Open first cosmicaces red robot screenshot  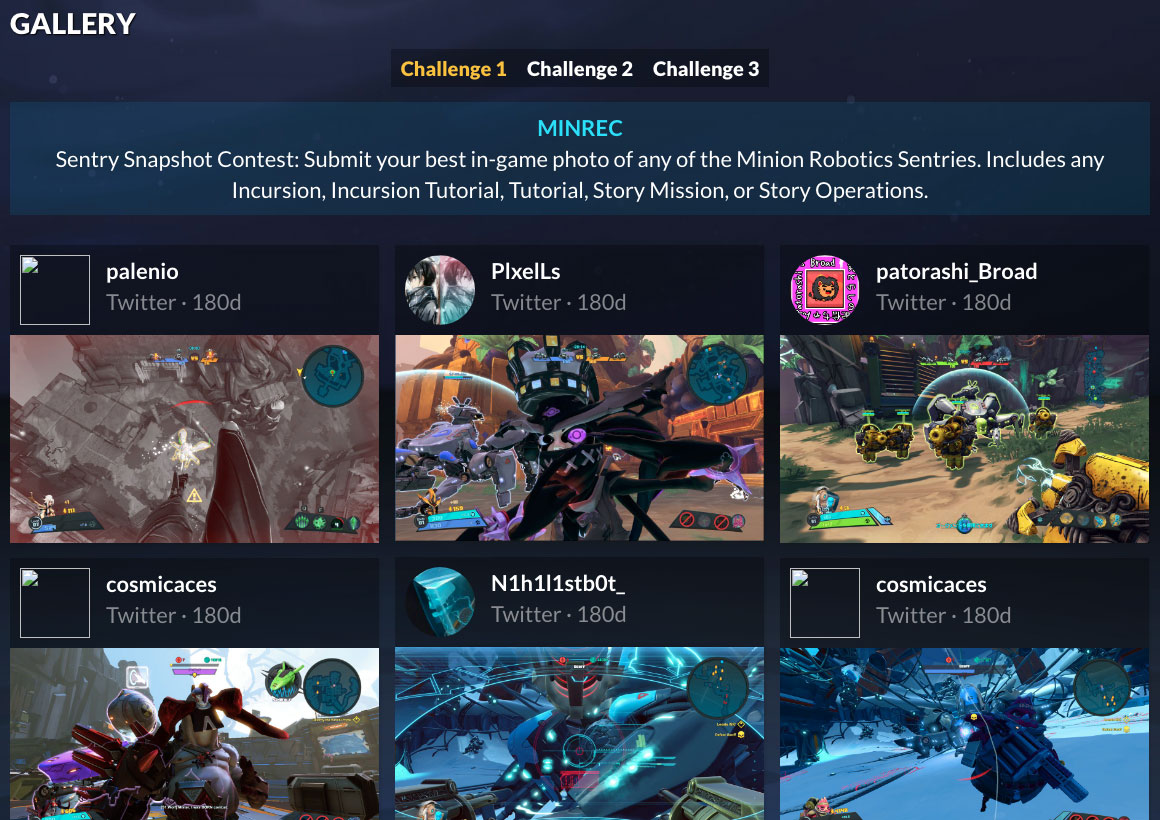tap(195, 733)
